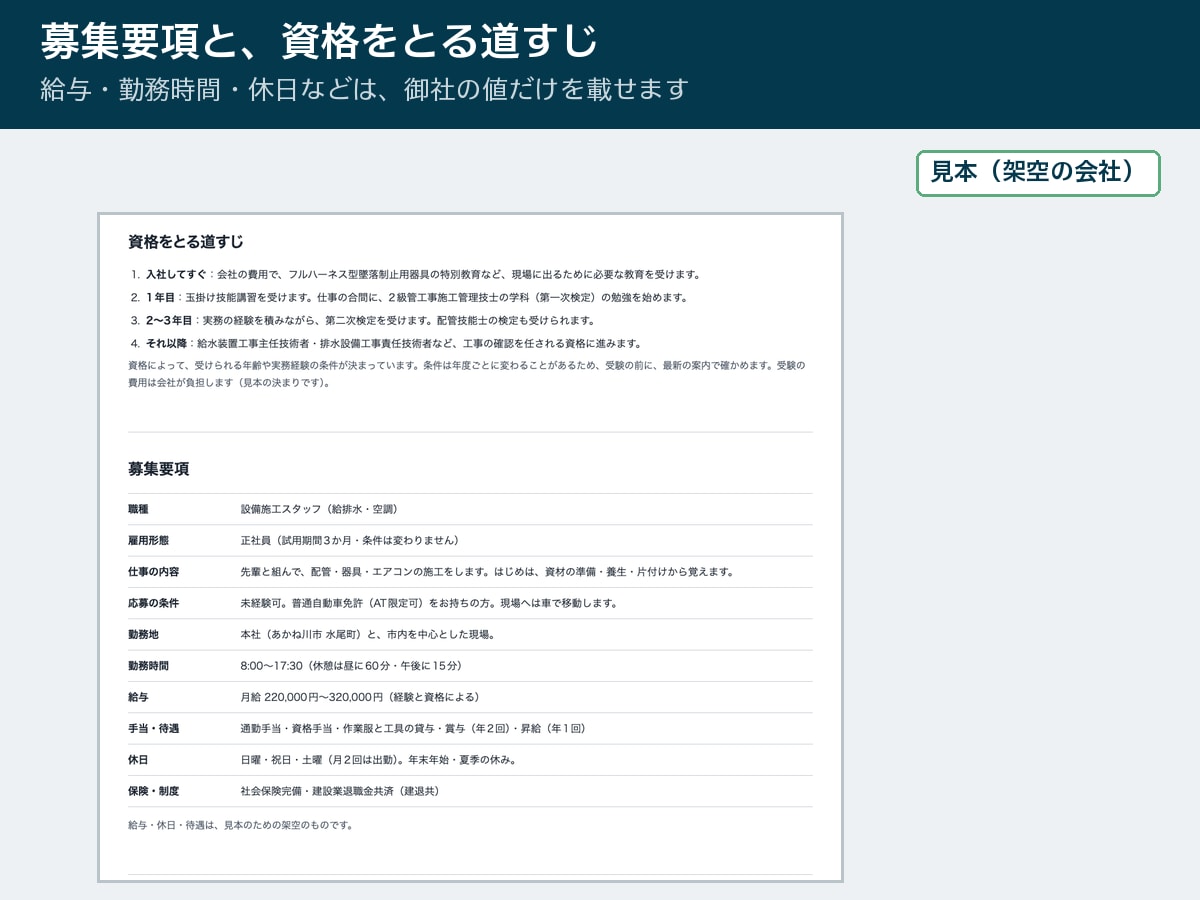
Task: Click the 見本（架空の会社） badge
Action: click(1038, 173)
